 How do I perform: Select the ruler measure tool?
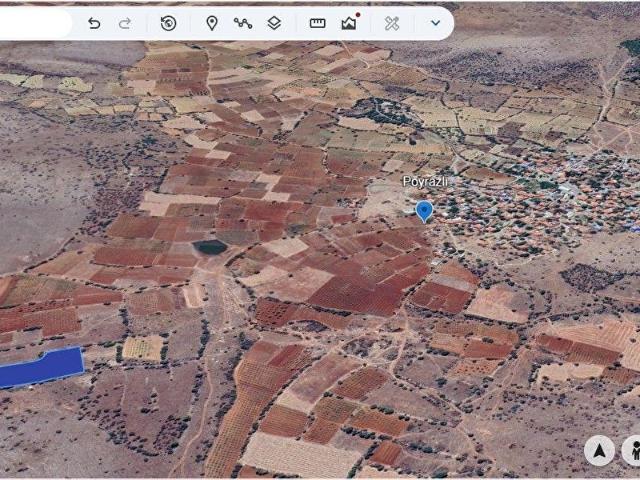317,23
